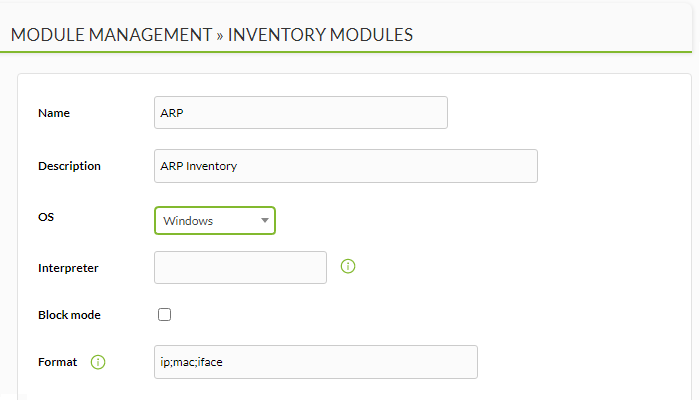Open the OS dropdown showing Windows
The height and width of the screenshot is (400, 700).
point(215,221)
